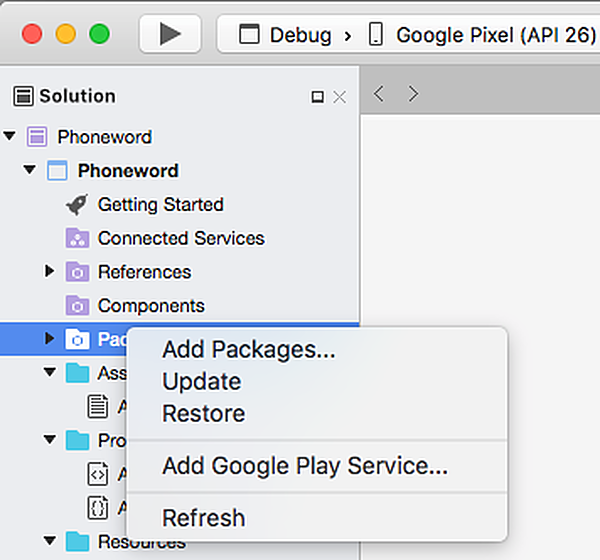The width and height of the screenshot is (600, 560).
Task: Close the Solution pad
Action: 339,97
